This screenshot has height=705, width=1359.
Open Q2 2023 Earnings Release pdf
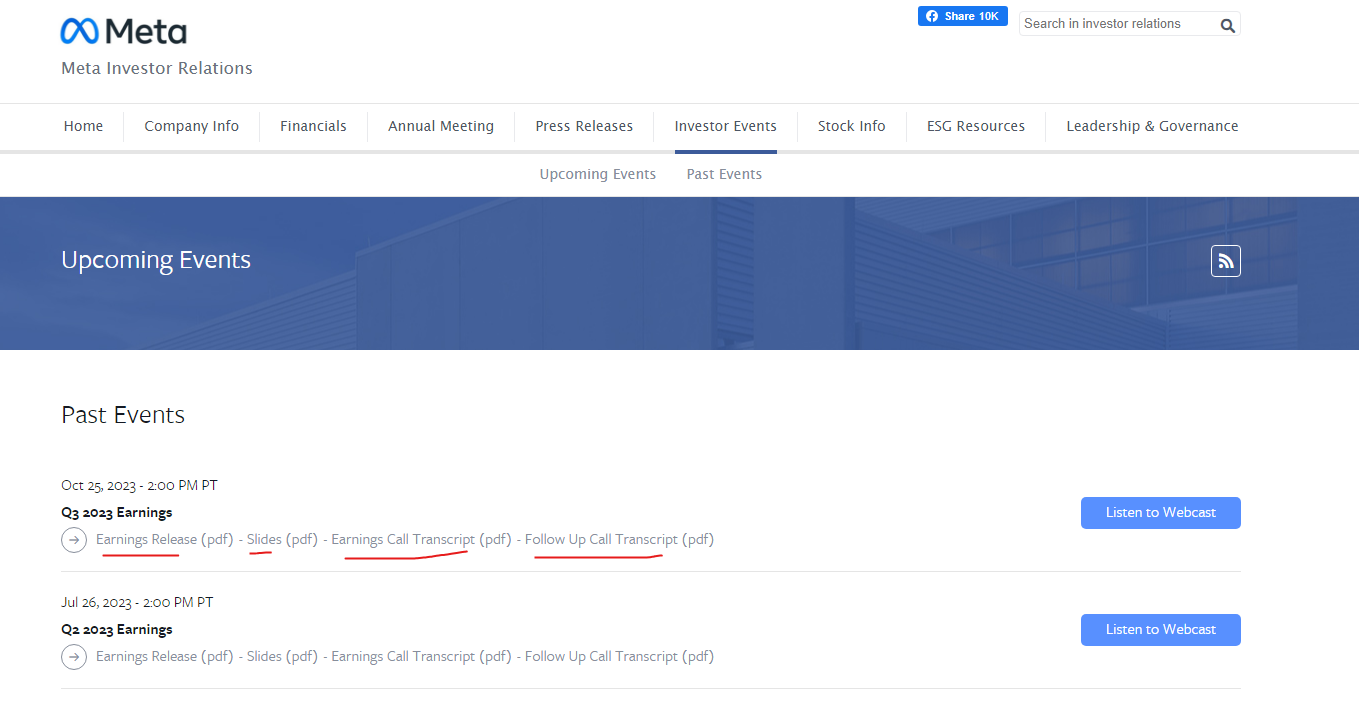point(165,657)
